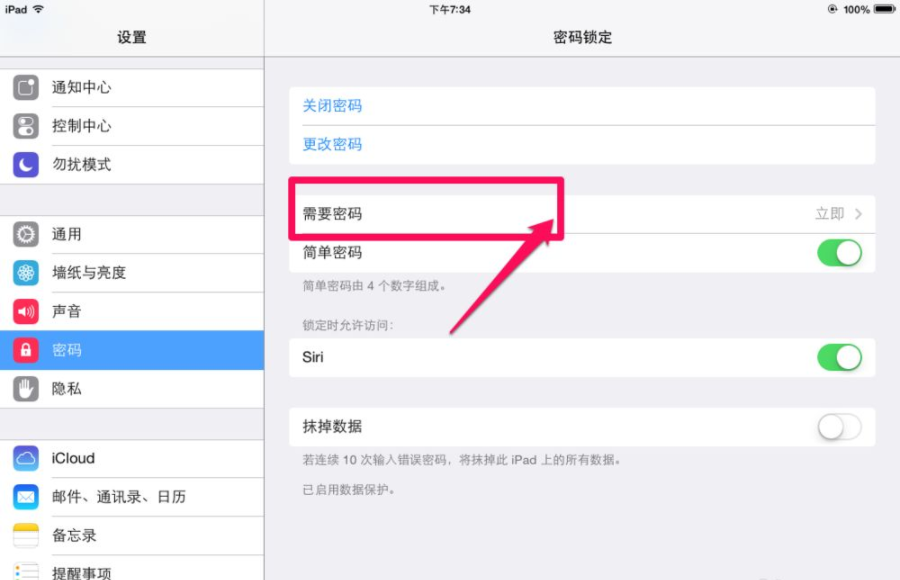Tap the 设置 sidebar title
Viewport: 900px width, 580px height.
point(132,37)
